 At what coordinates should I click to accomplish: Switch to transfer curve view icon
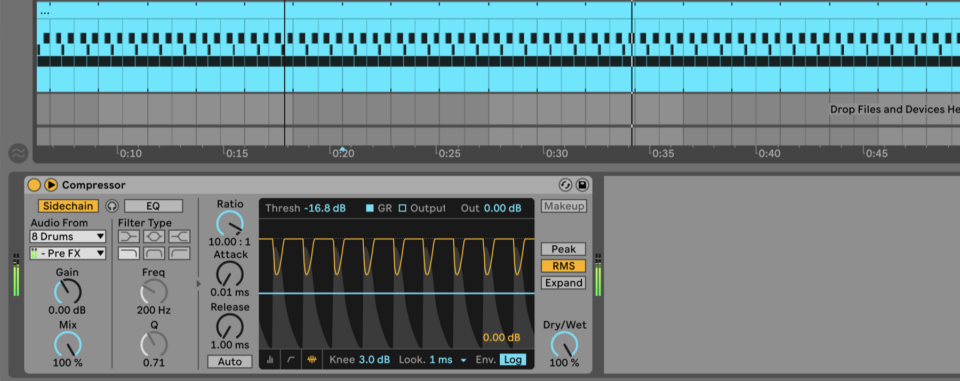(291, 360)
